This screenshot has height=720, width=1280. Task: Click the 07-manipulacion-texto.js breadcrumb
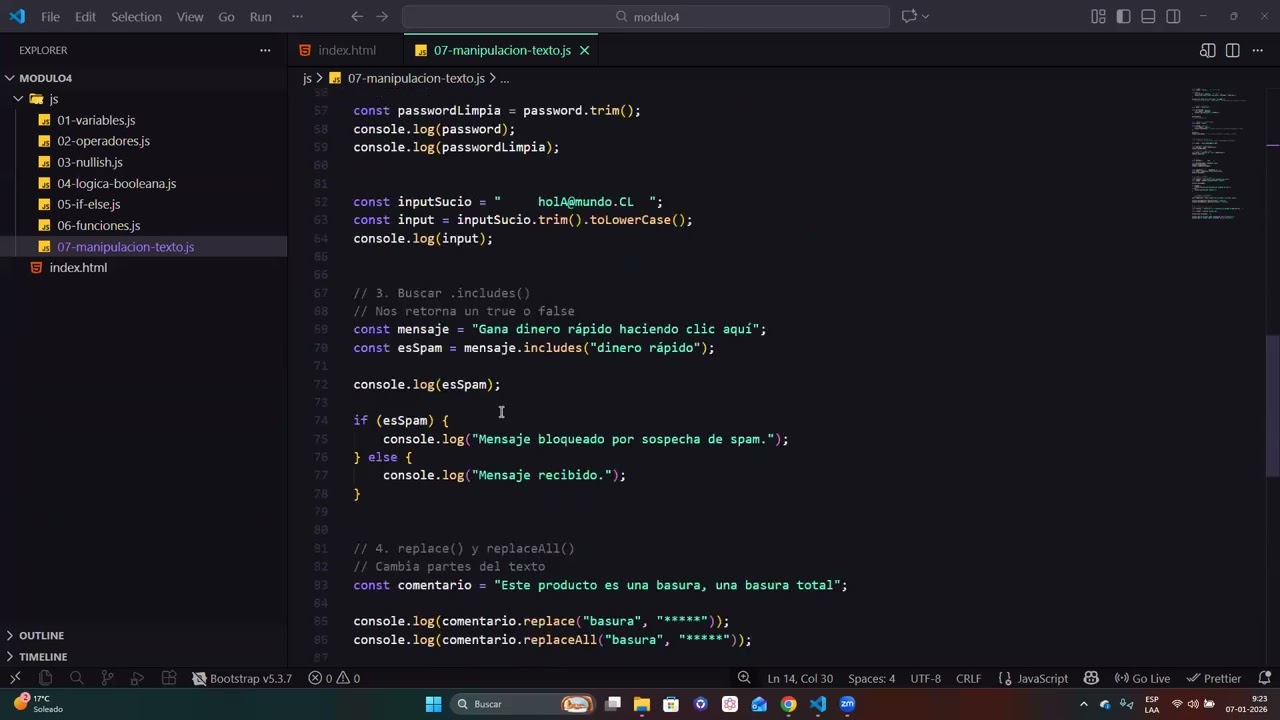point(415,78)
